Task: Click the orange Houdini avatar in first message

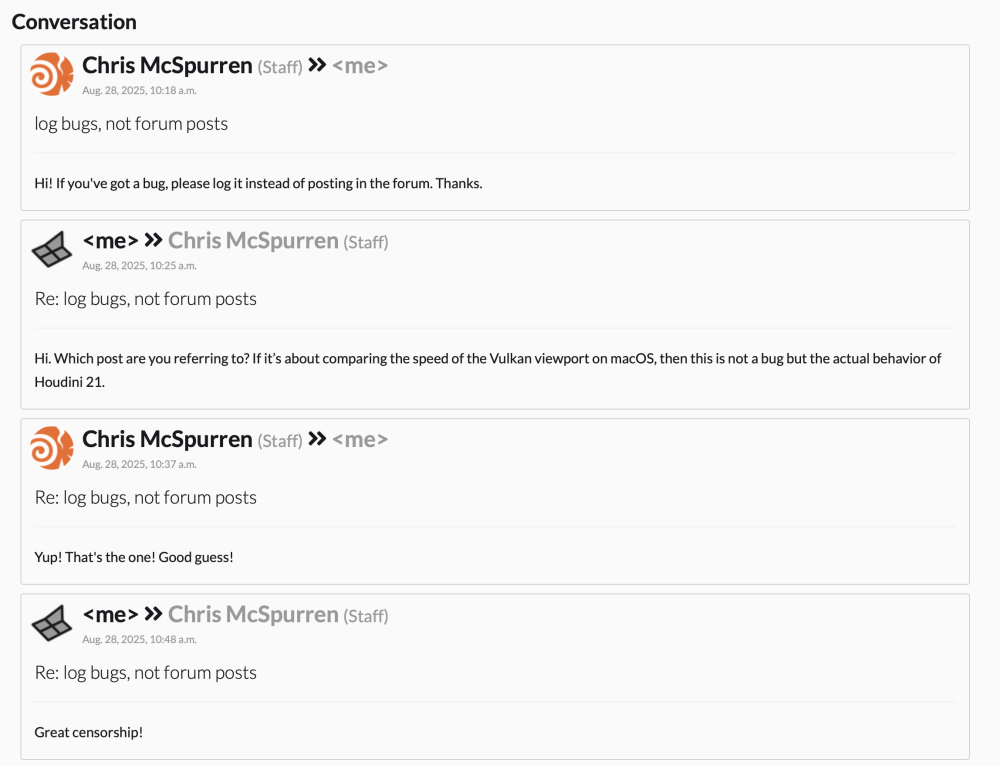Action: coord(52,74)
